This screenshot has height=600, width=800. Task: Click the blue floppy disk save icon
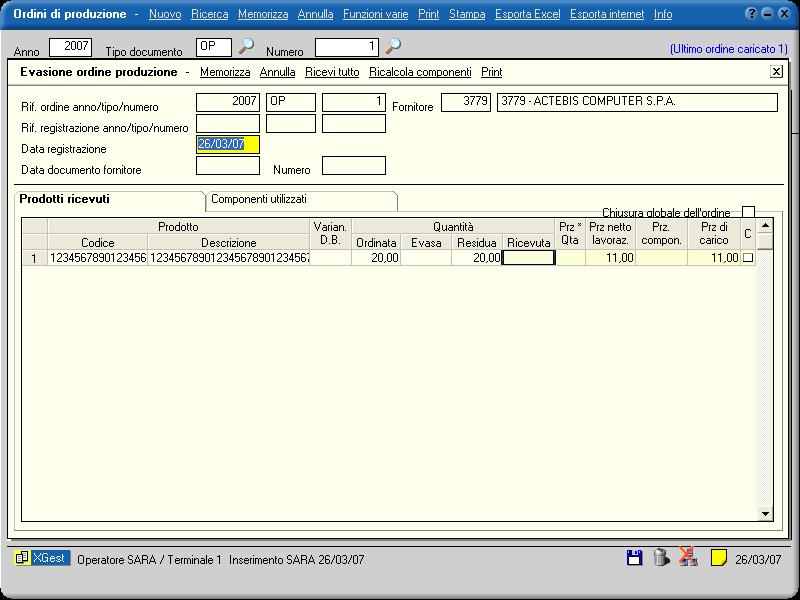634,558
